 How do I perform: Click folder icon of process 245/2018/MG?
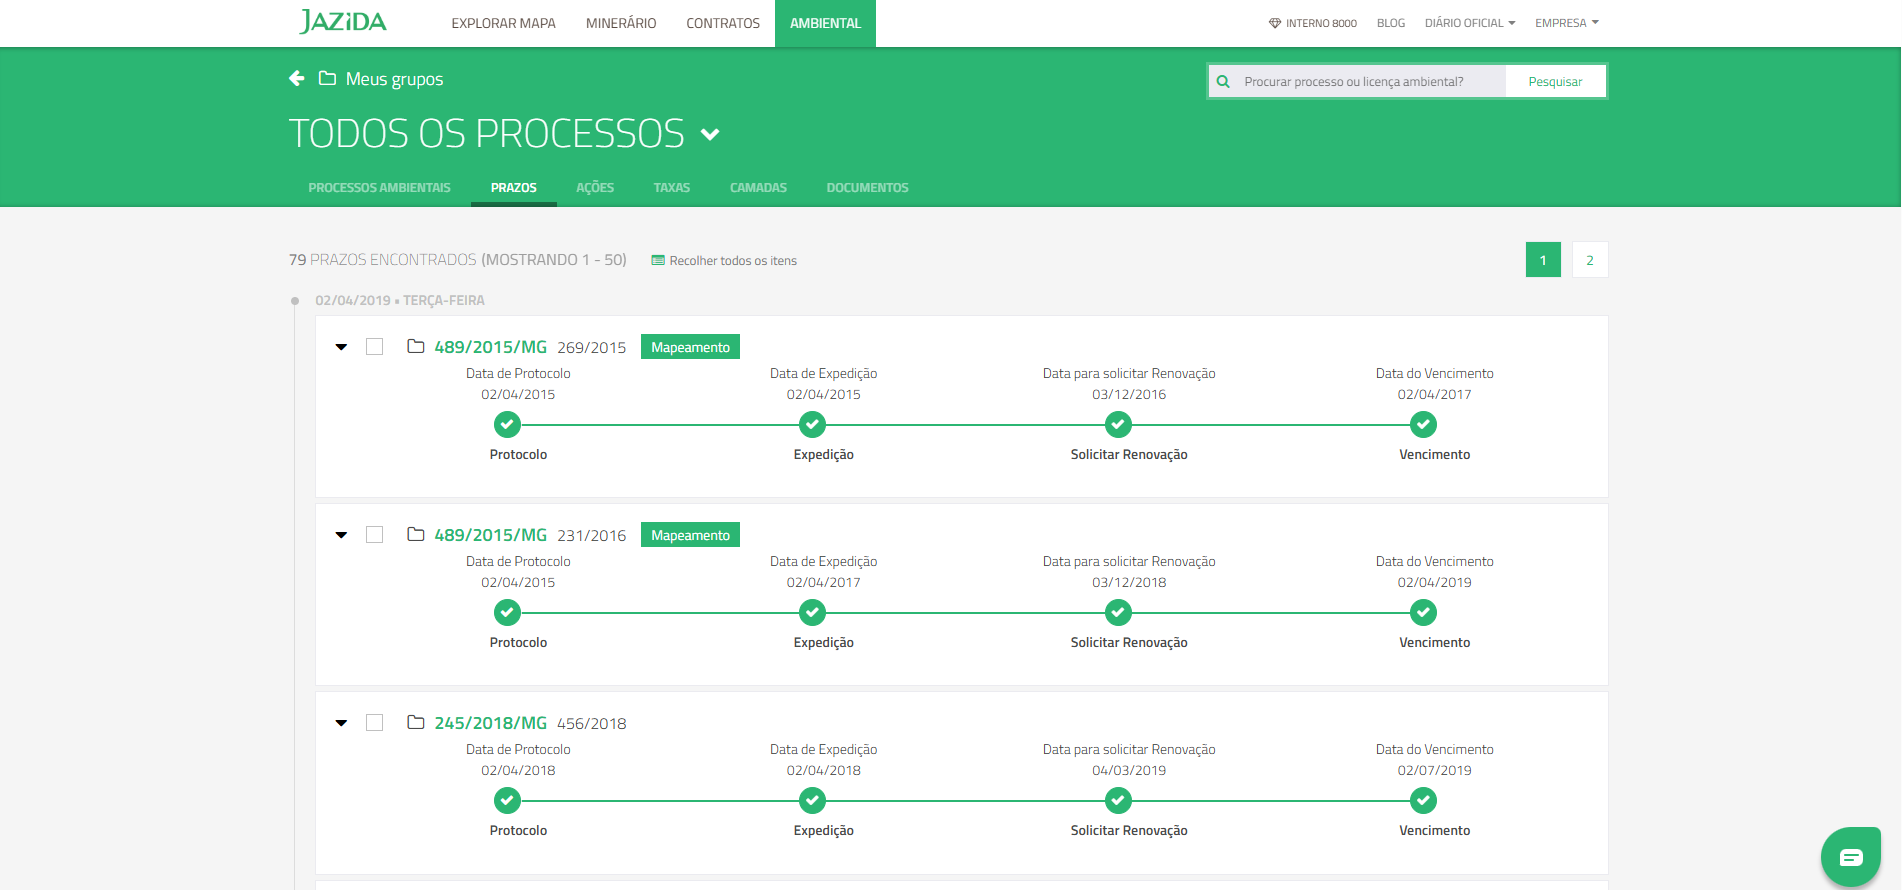click(x=416, y=722)
